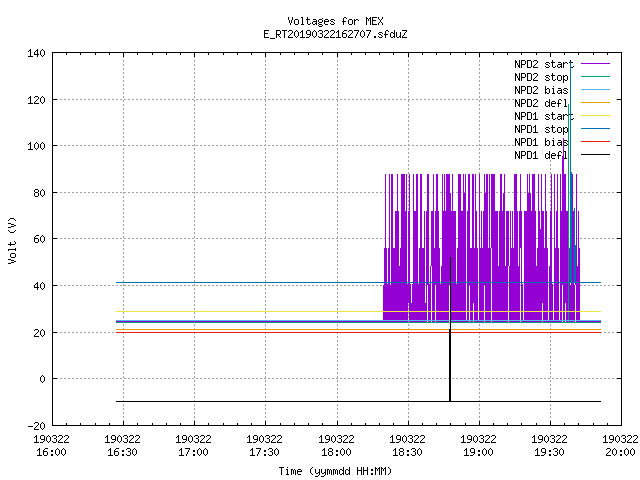
Task: Click the purple NPD2 start legend line
Action: [x=595, y=64]
